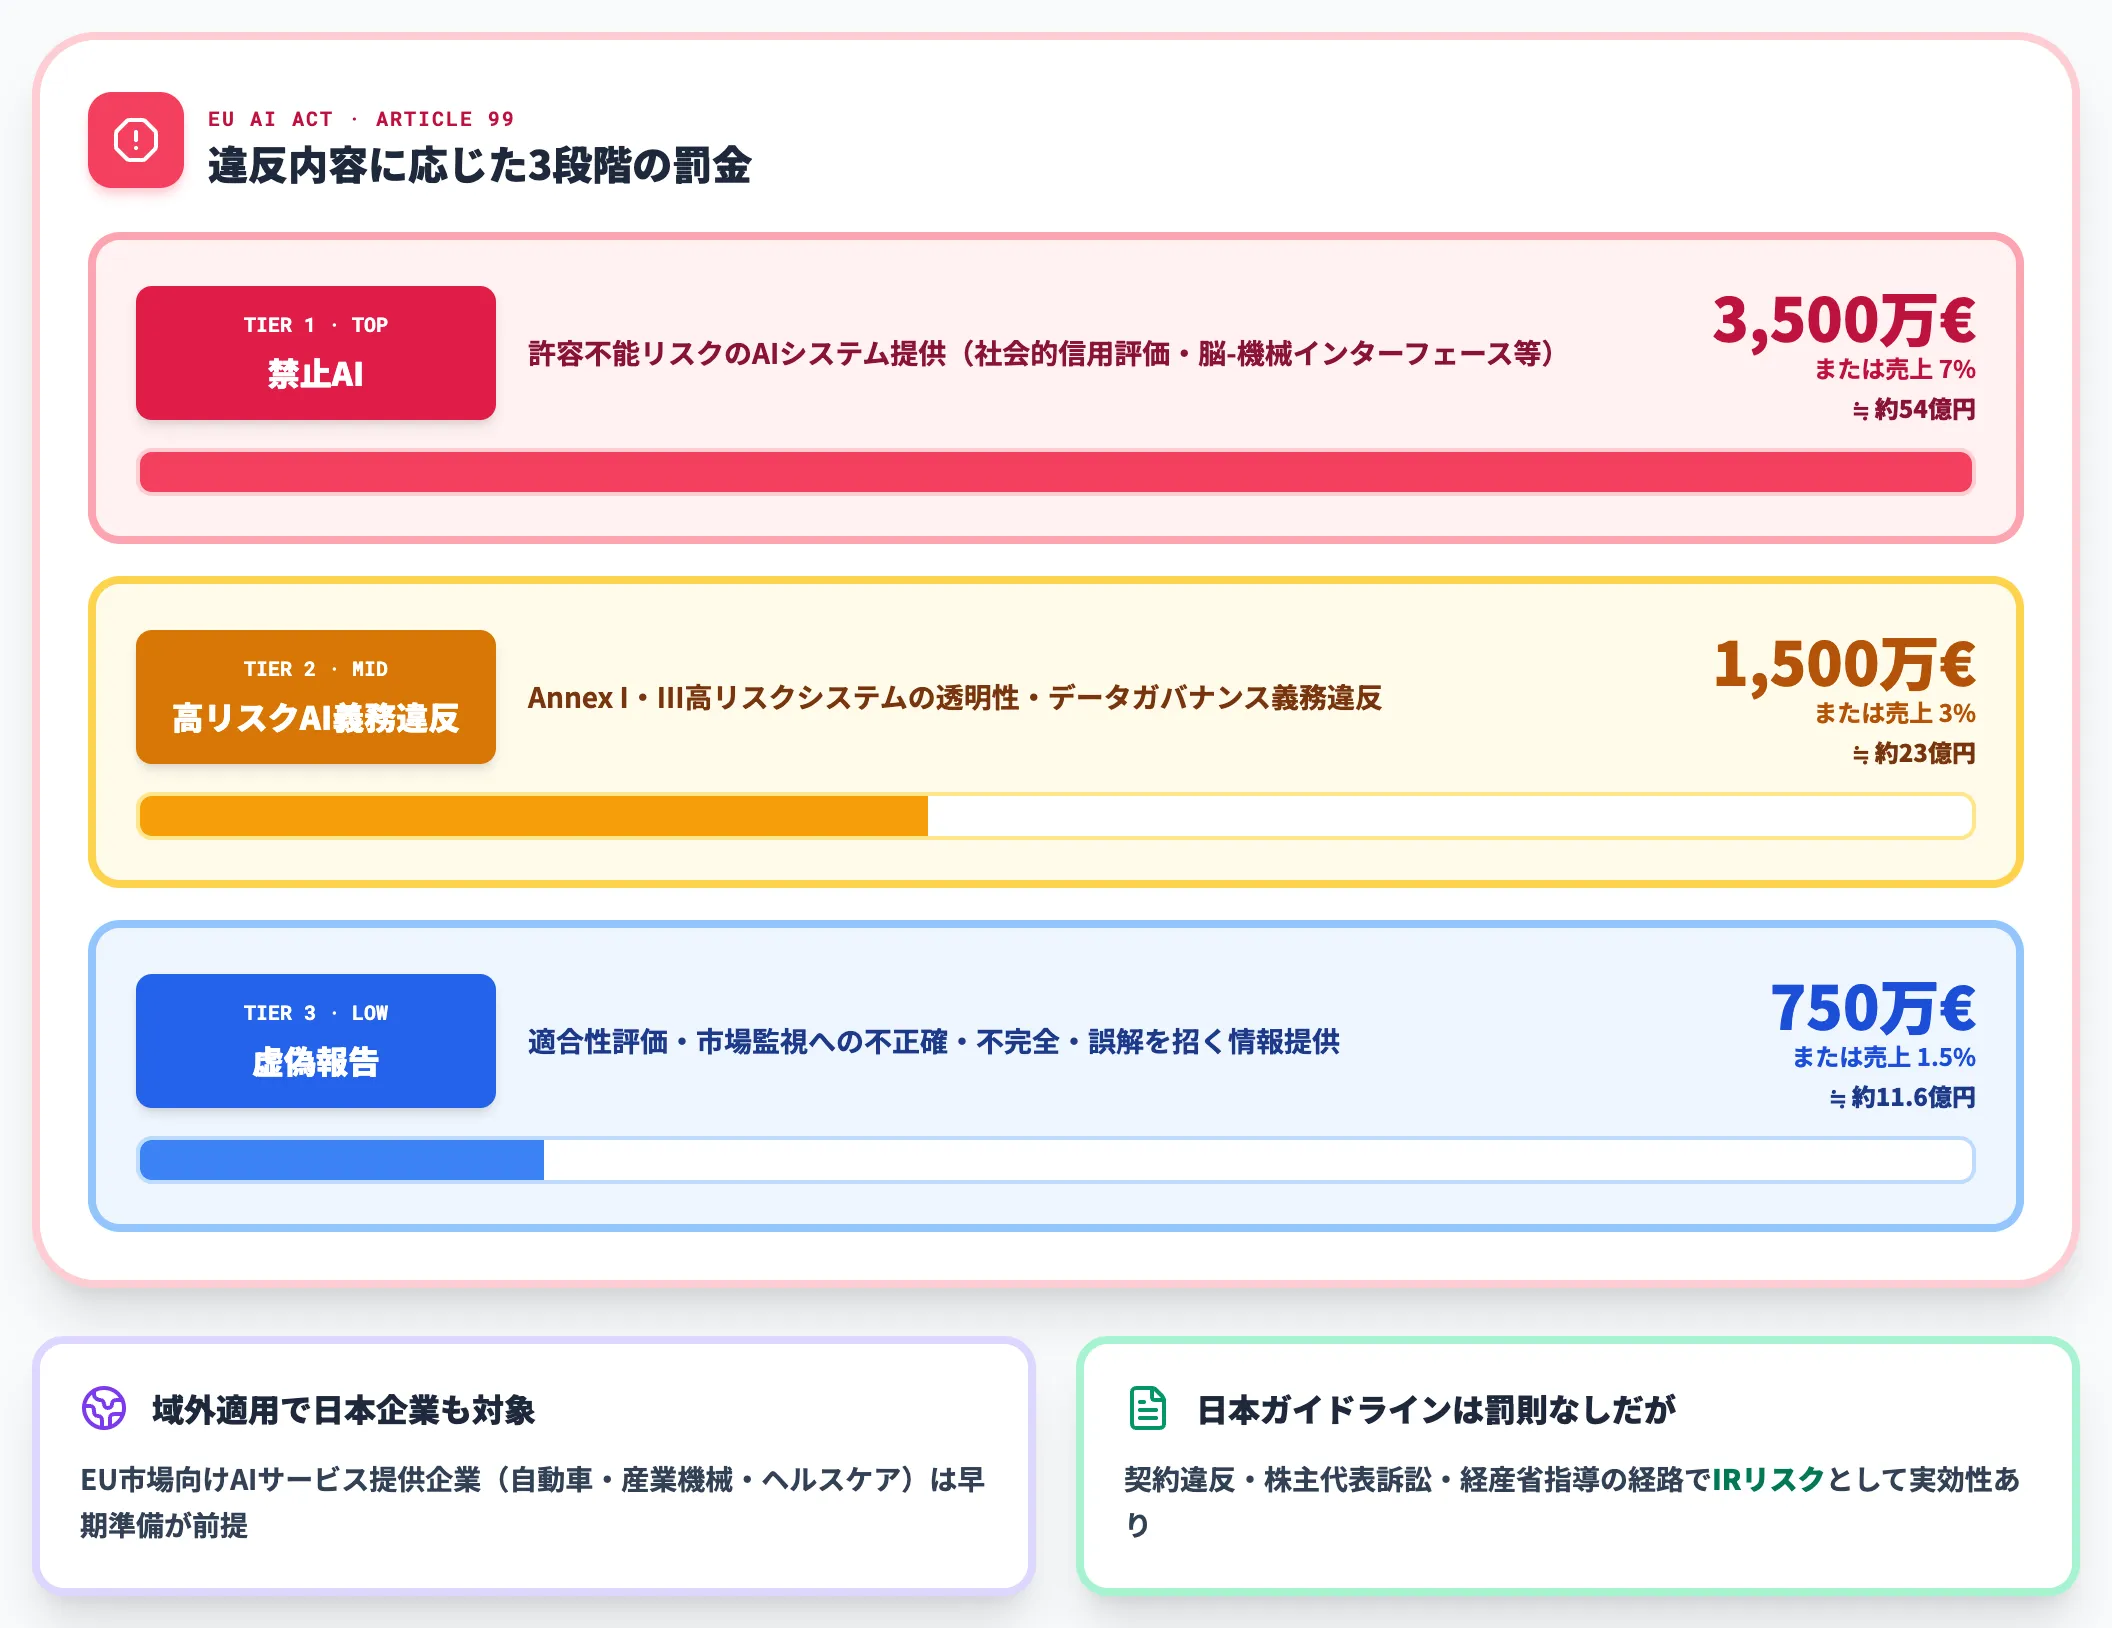Click the 契約違反・株主代表訴訟 paragraph
Viewport: 2112px width, 1628px height.
click(x=1572, y=1502)
